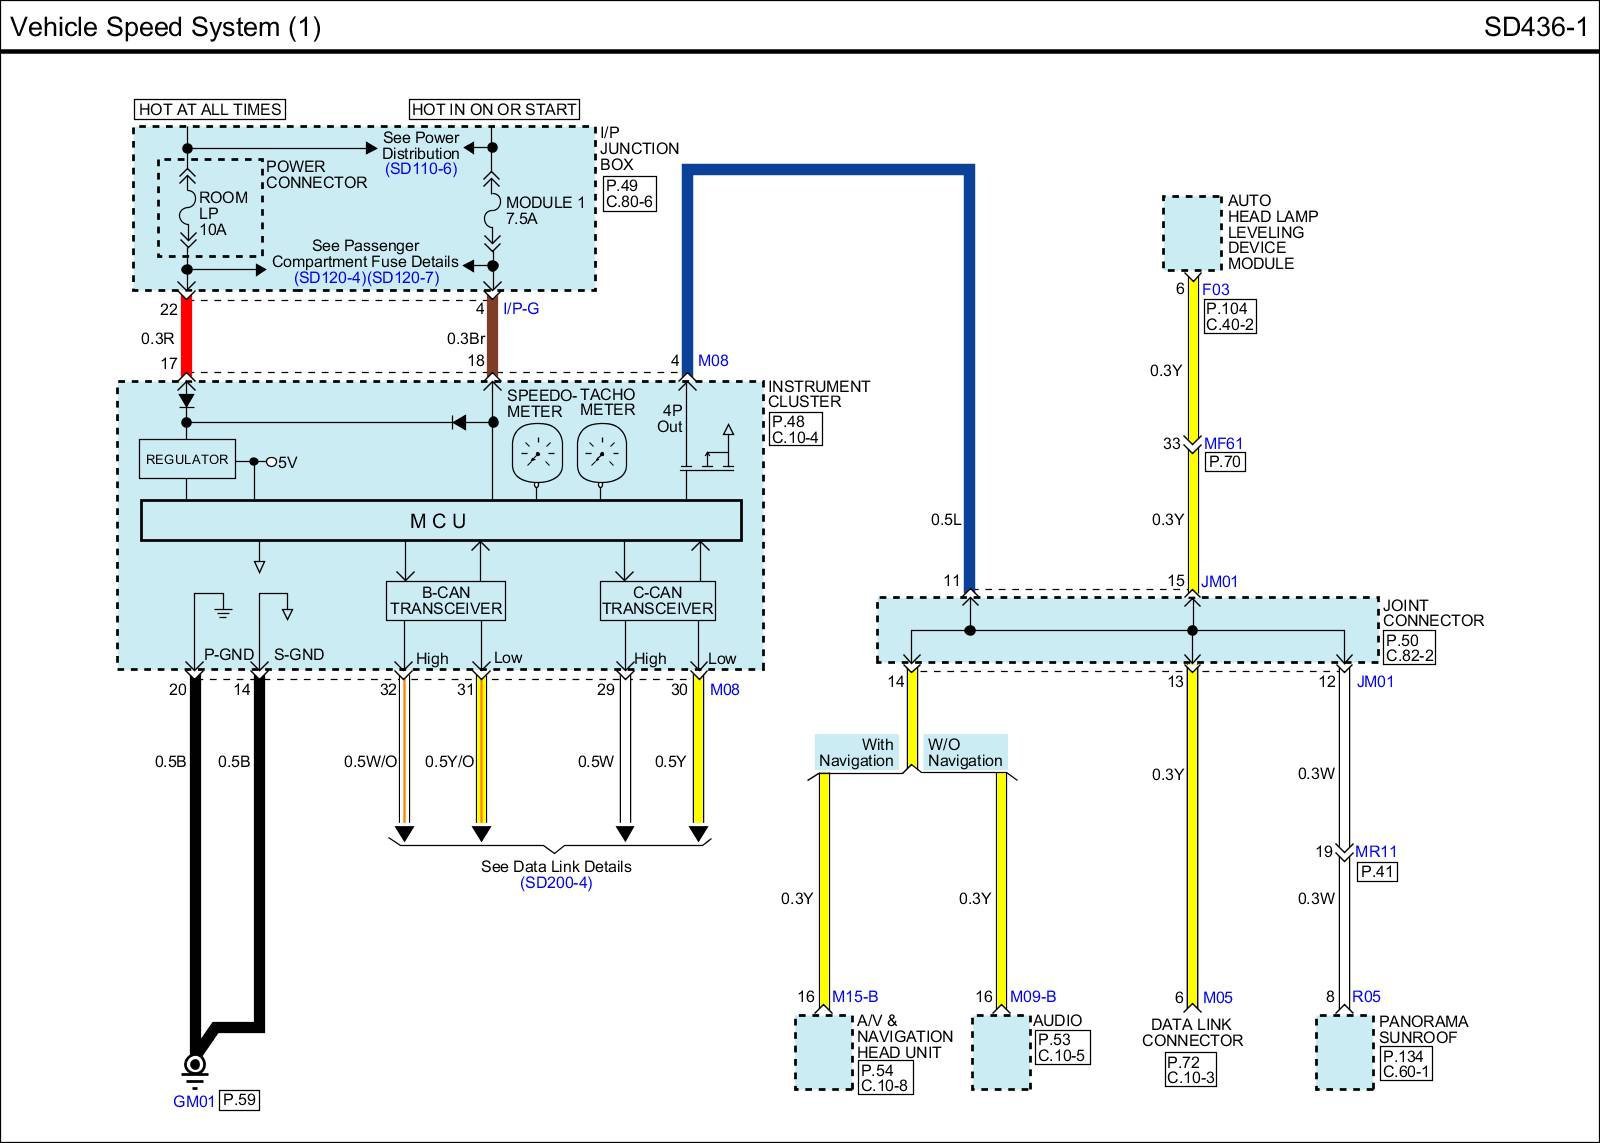Select the Panorama Sunroof component box

1344,1052
